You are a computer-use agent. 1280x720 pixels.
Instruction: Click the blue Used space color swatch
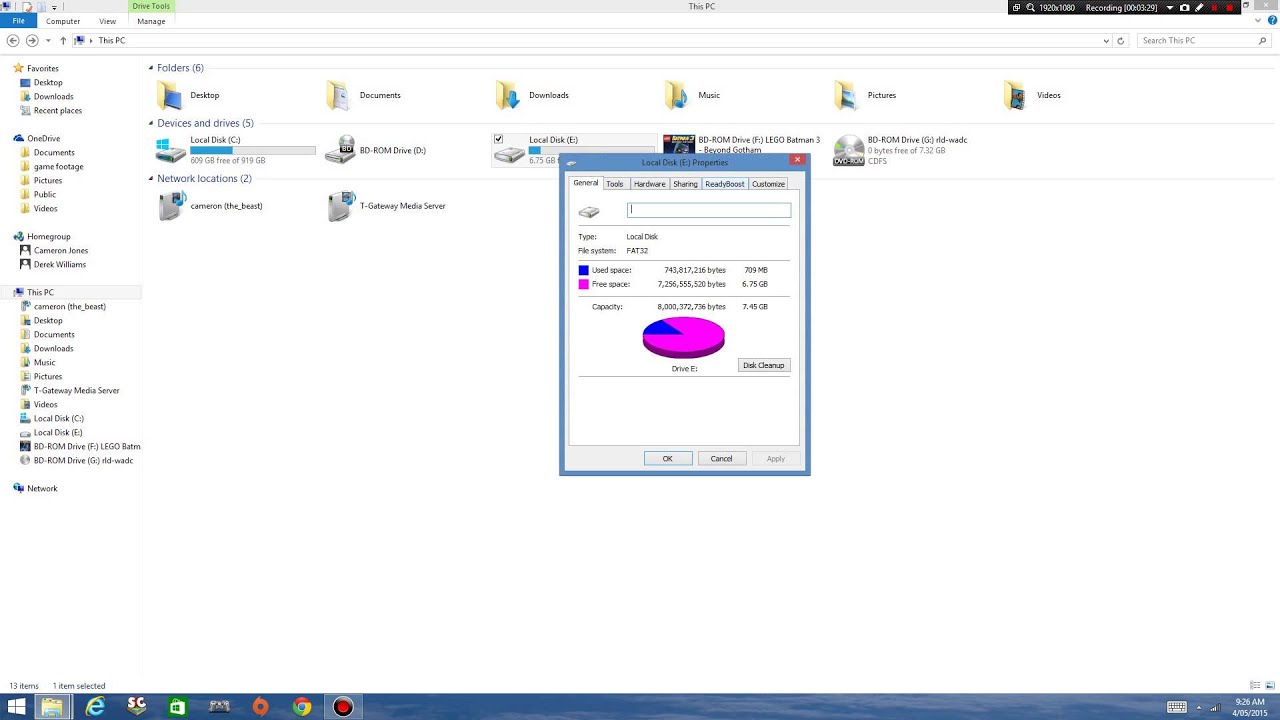[584, 270]
